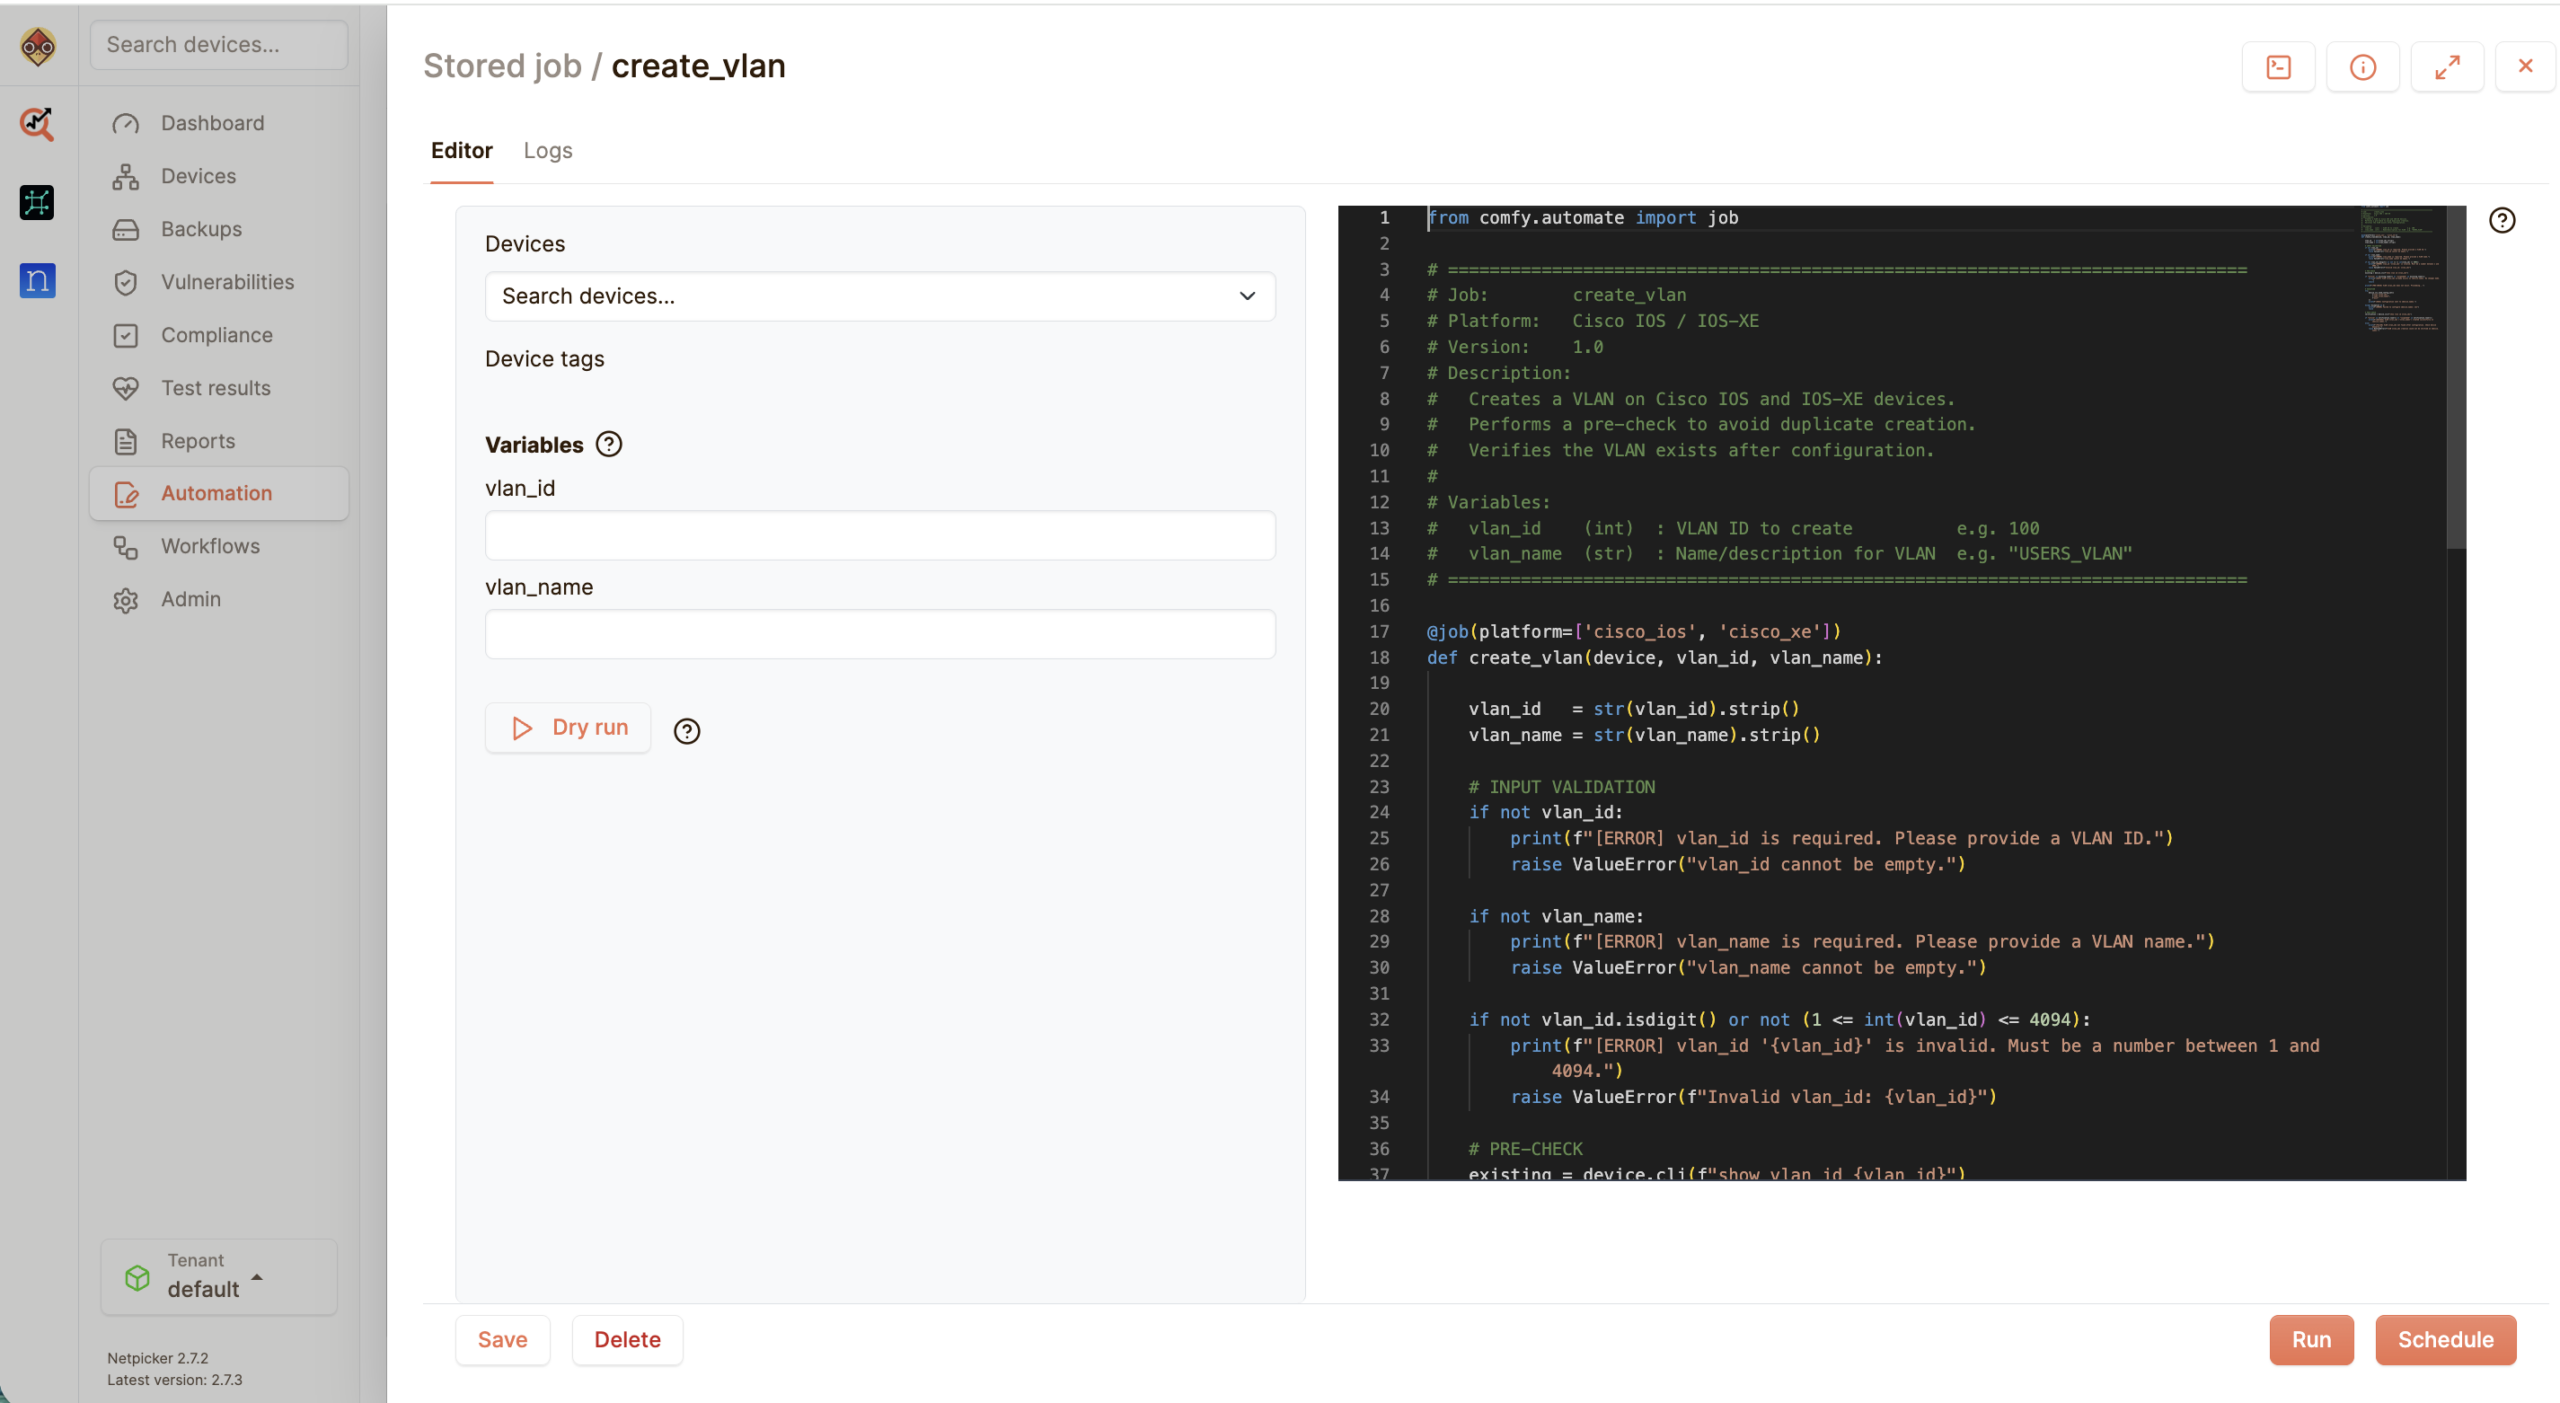Click the Netpicker owl logo icon

point(38,46)
